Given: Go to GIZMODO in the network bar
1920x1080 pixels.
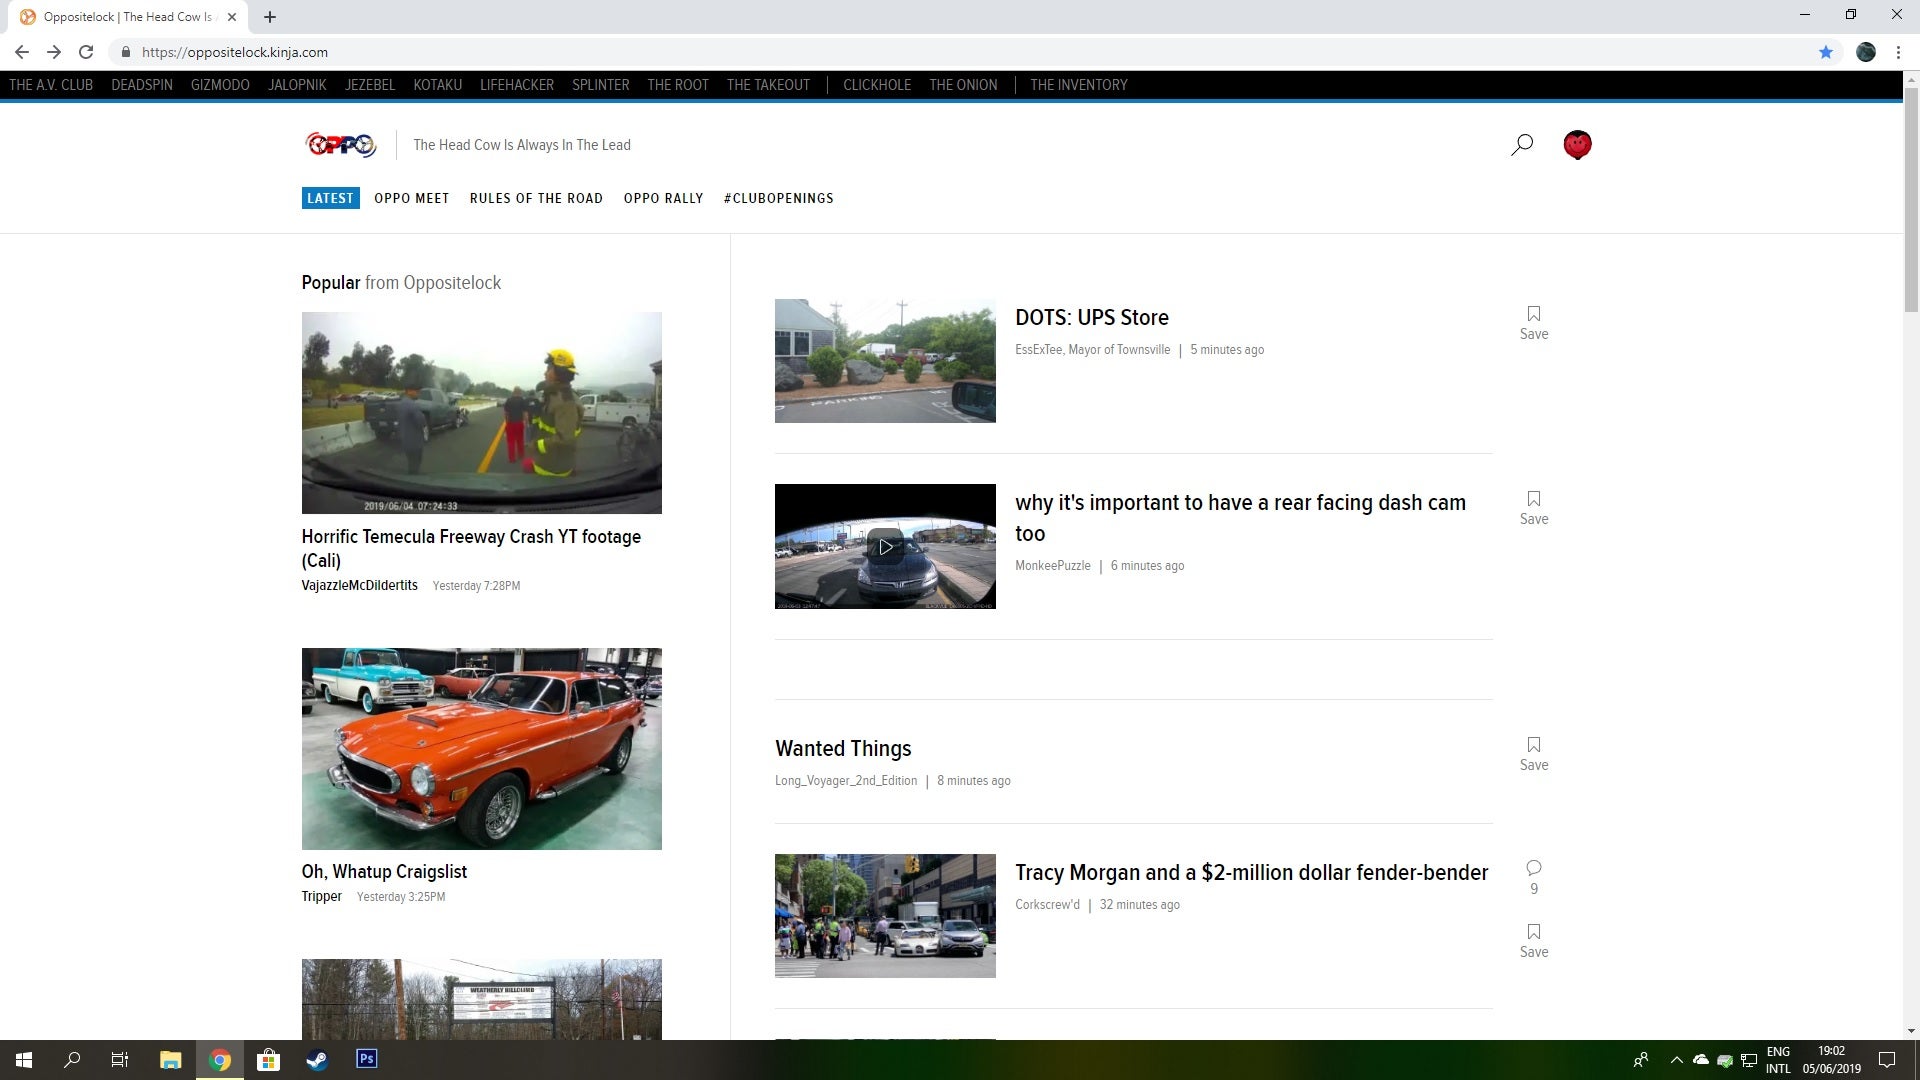Looking at the screenshot, I should click(220, 85).
